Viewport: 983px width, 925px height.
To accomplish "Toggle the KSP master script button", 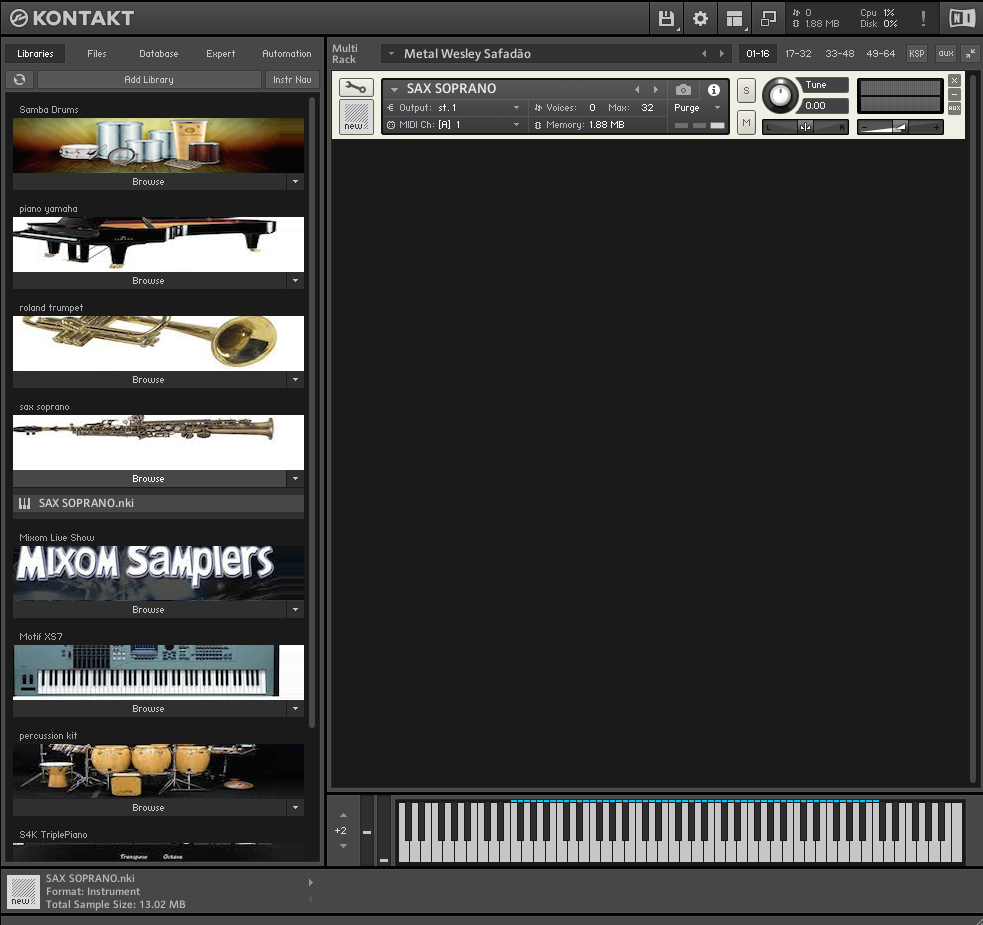I will coord(917,54).
